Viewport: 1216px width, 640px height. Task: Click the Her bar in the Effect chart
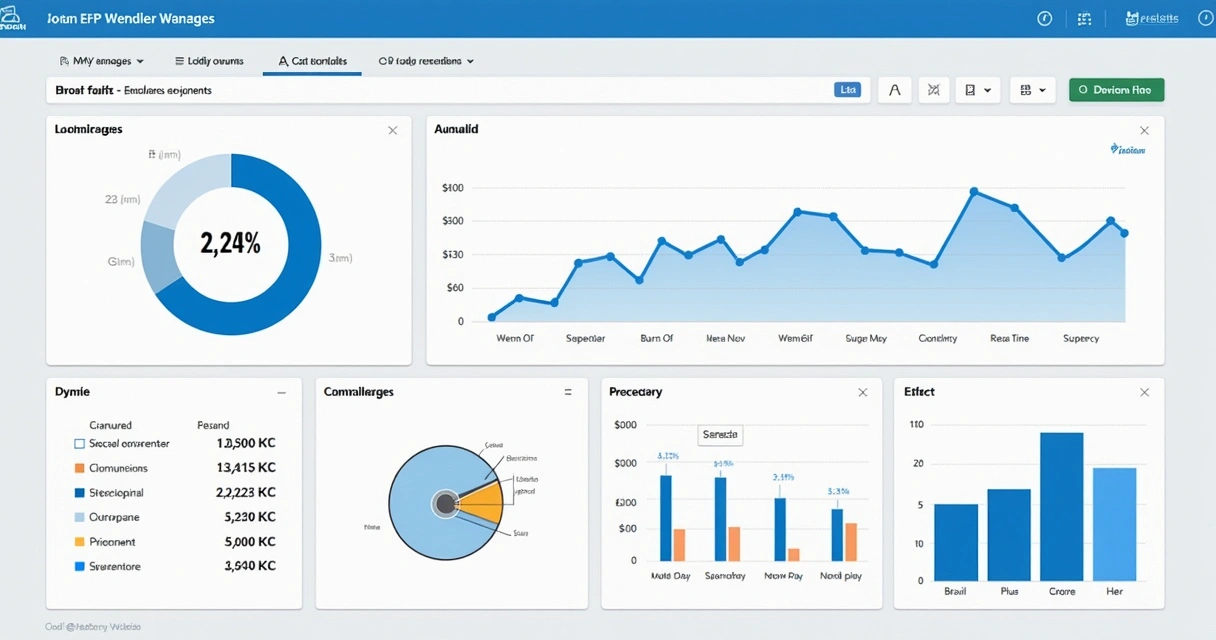pyautogui.click(x=1115, y=524)
